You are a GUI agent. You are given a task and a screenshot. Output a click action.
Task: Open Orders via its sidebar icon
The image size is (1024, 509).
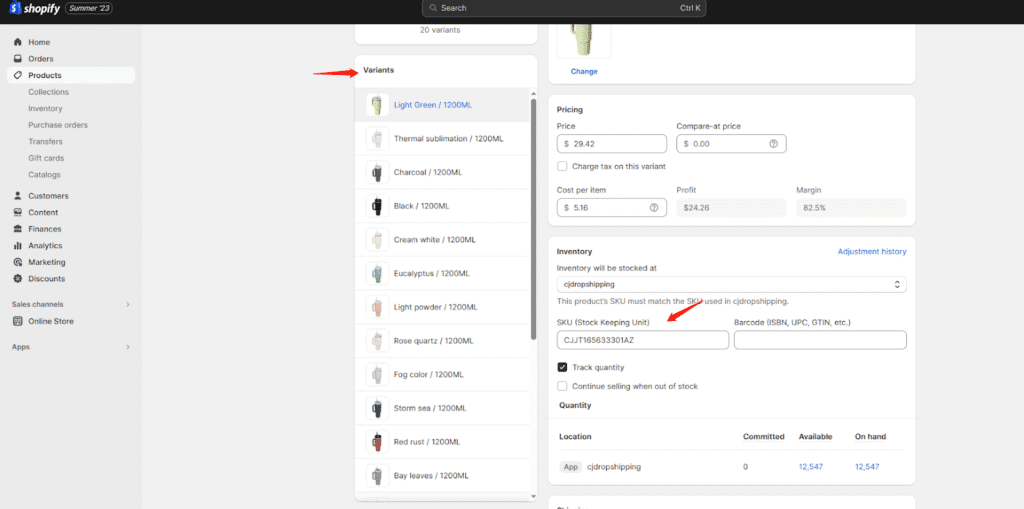[18, 59]
